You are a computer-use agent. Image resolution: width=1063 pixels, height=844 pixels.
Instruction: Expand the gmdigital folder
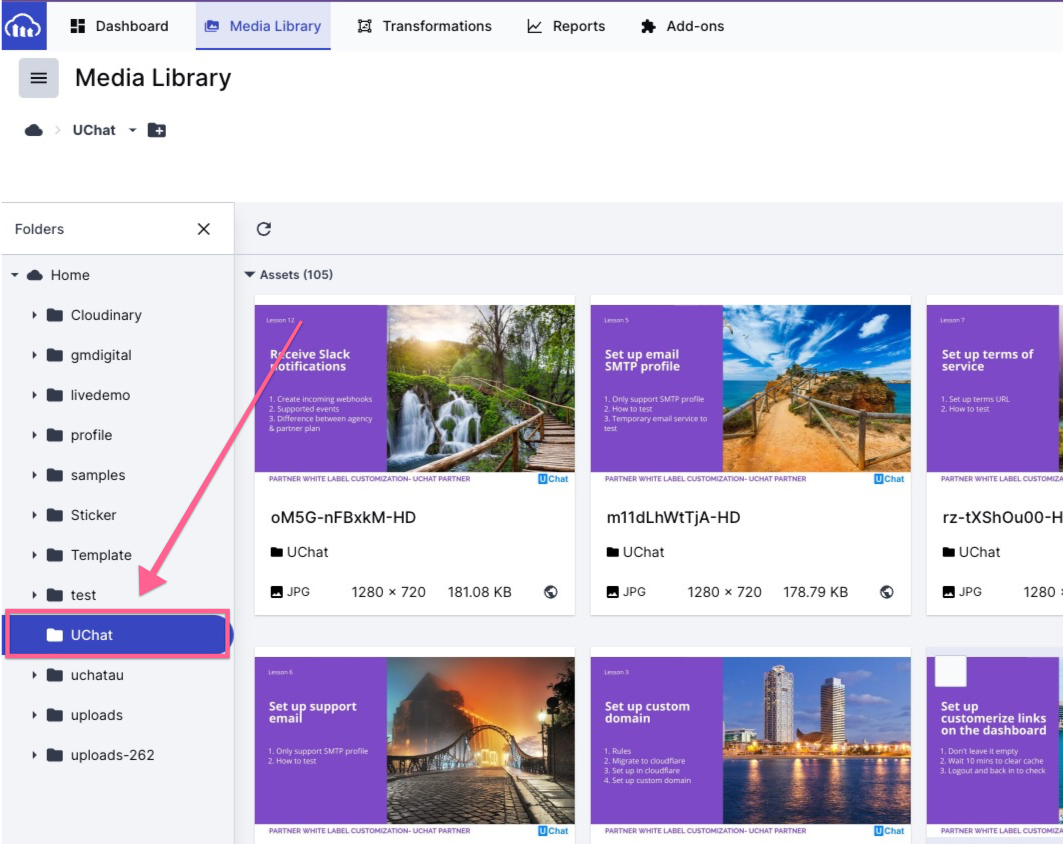click(x=34, y=355)
